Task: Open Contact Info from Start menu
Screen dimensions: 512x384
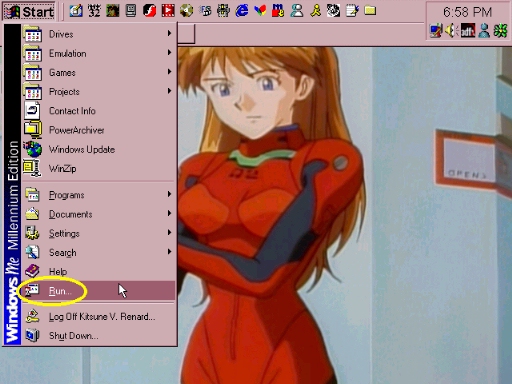Action: [99, 111]
